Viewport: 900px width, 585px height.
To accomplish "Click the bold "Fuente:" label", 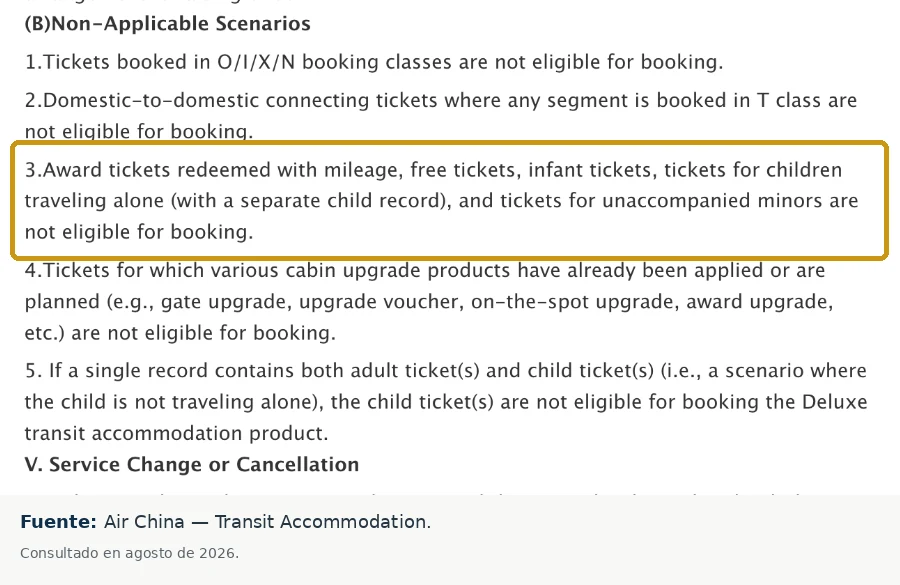I will (x=59, y=522).
